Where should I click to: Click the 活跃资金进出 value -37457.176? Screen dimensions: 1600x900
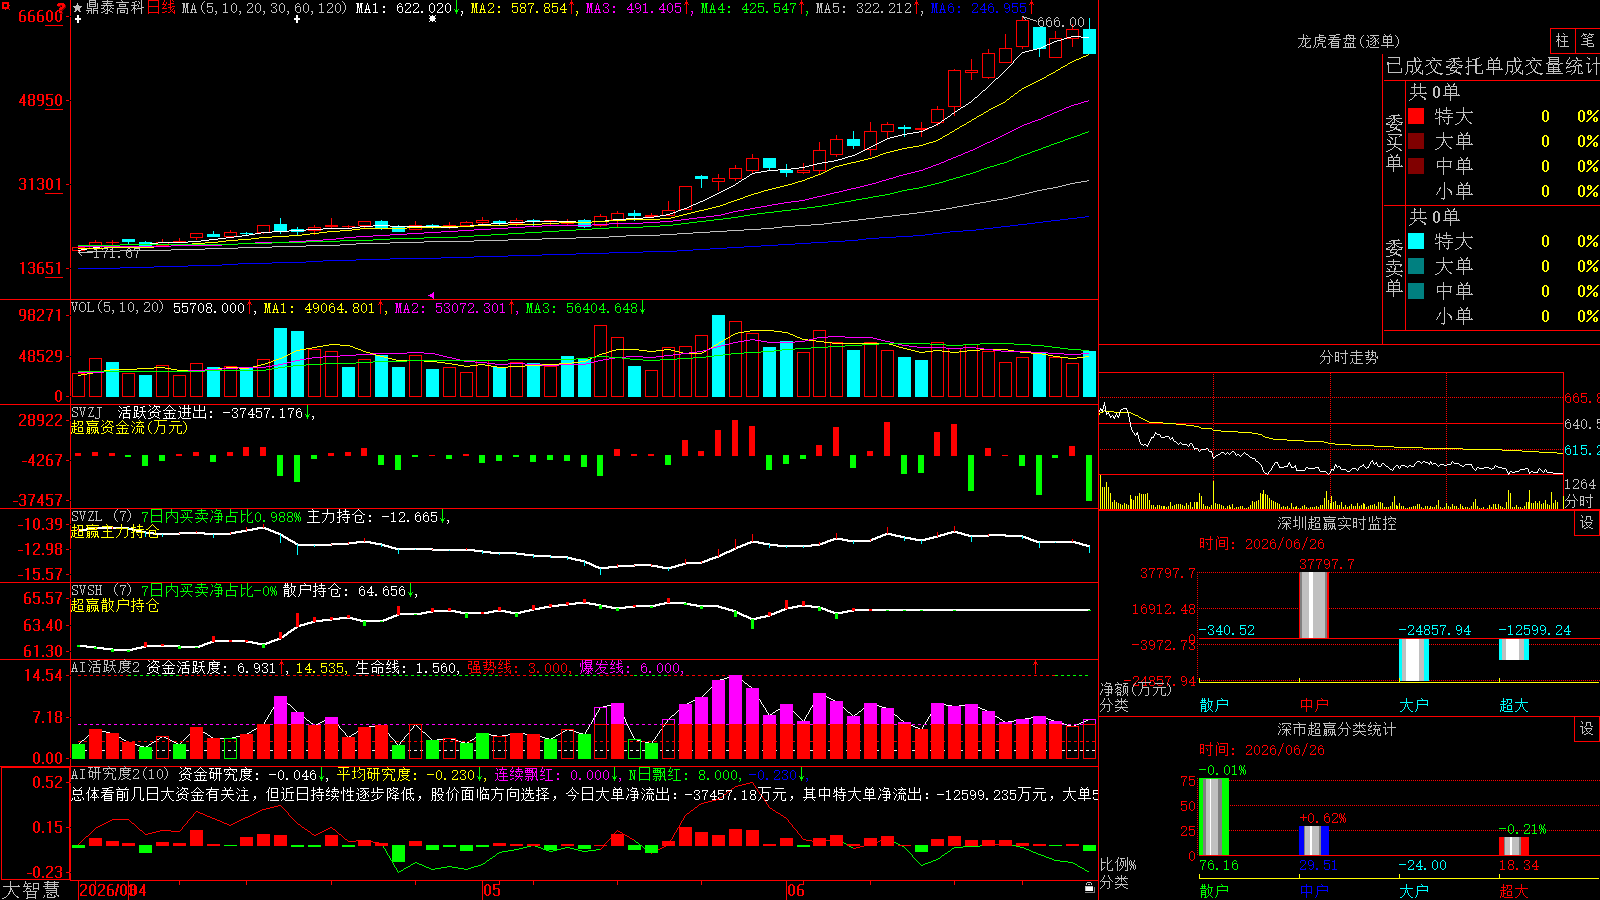click(262, 413)
